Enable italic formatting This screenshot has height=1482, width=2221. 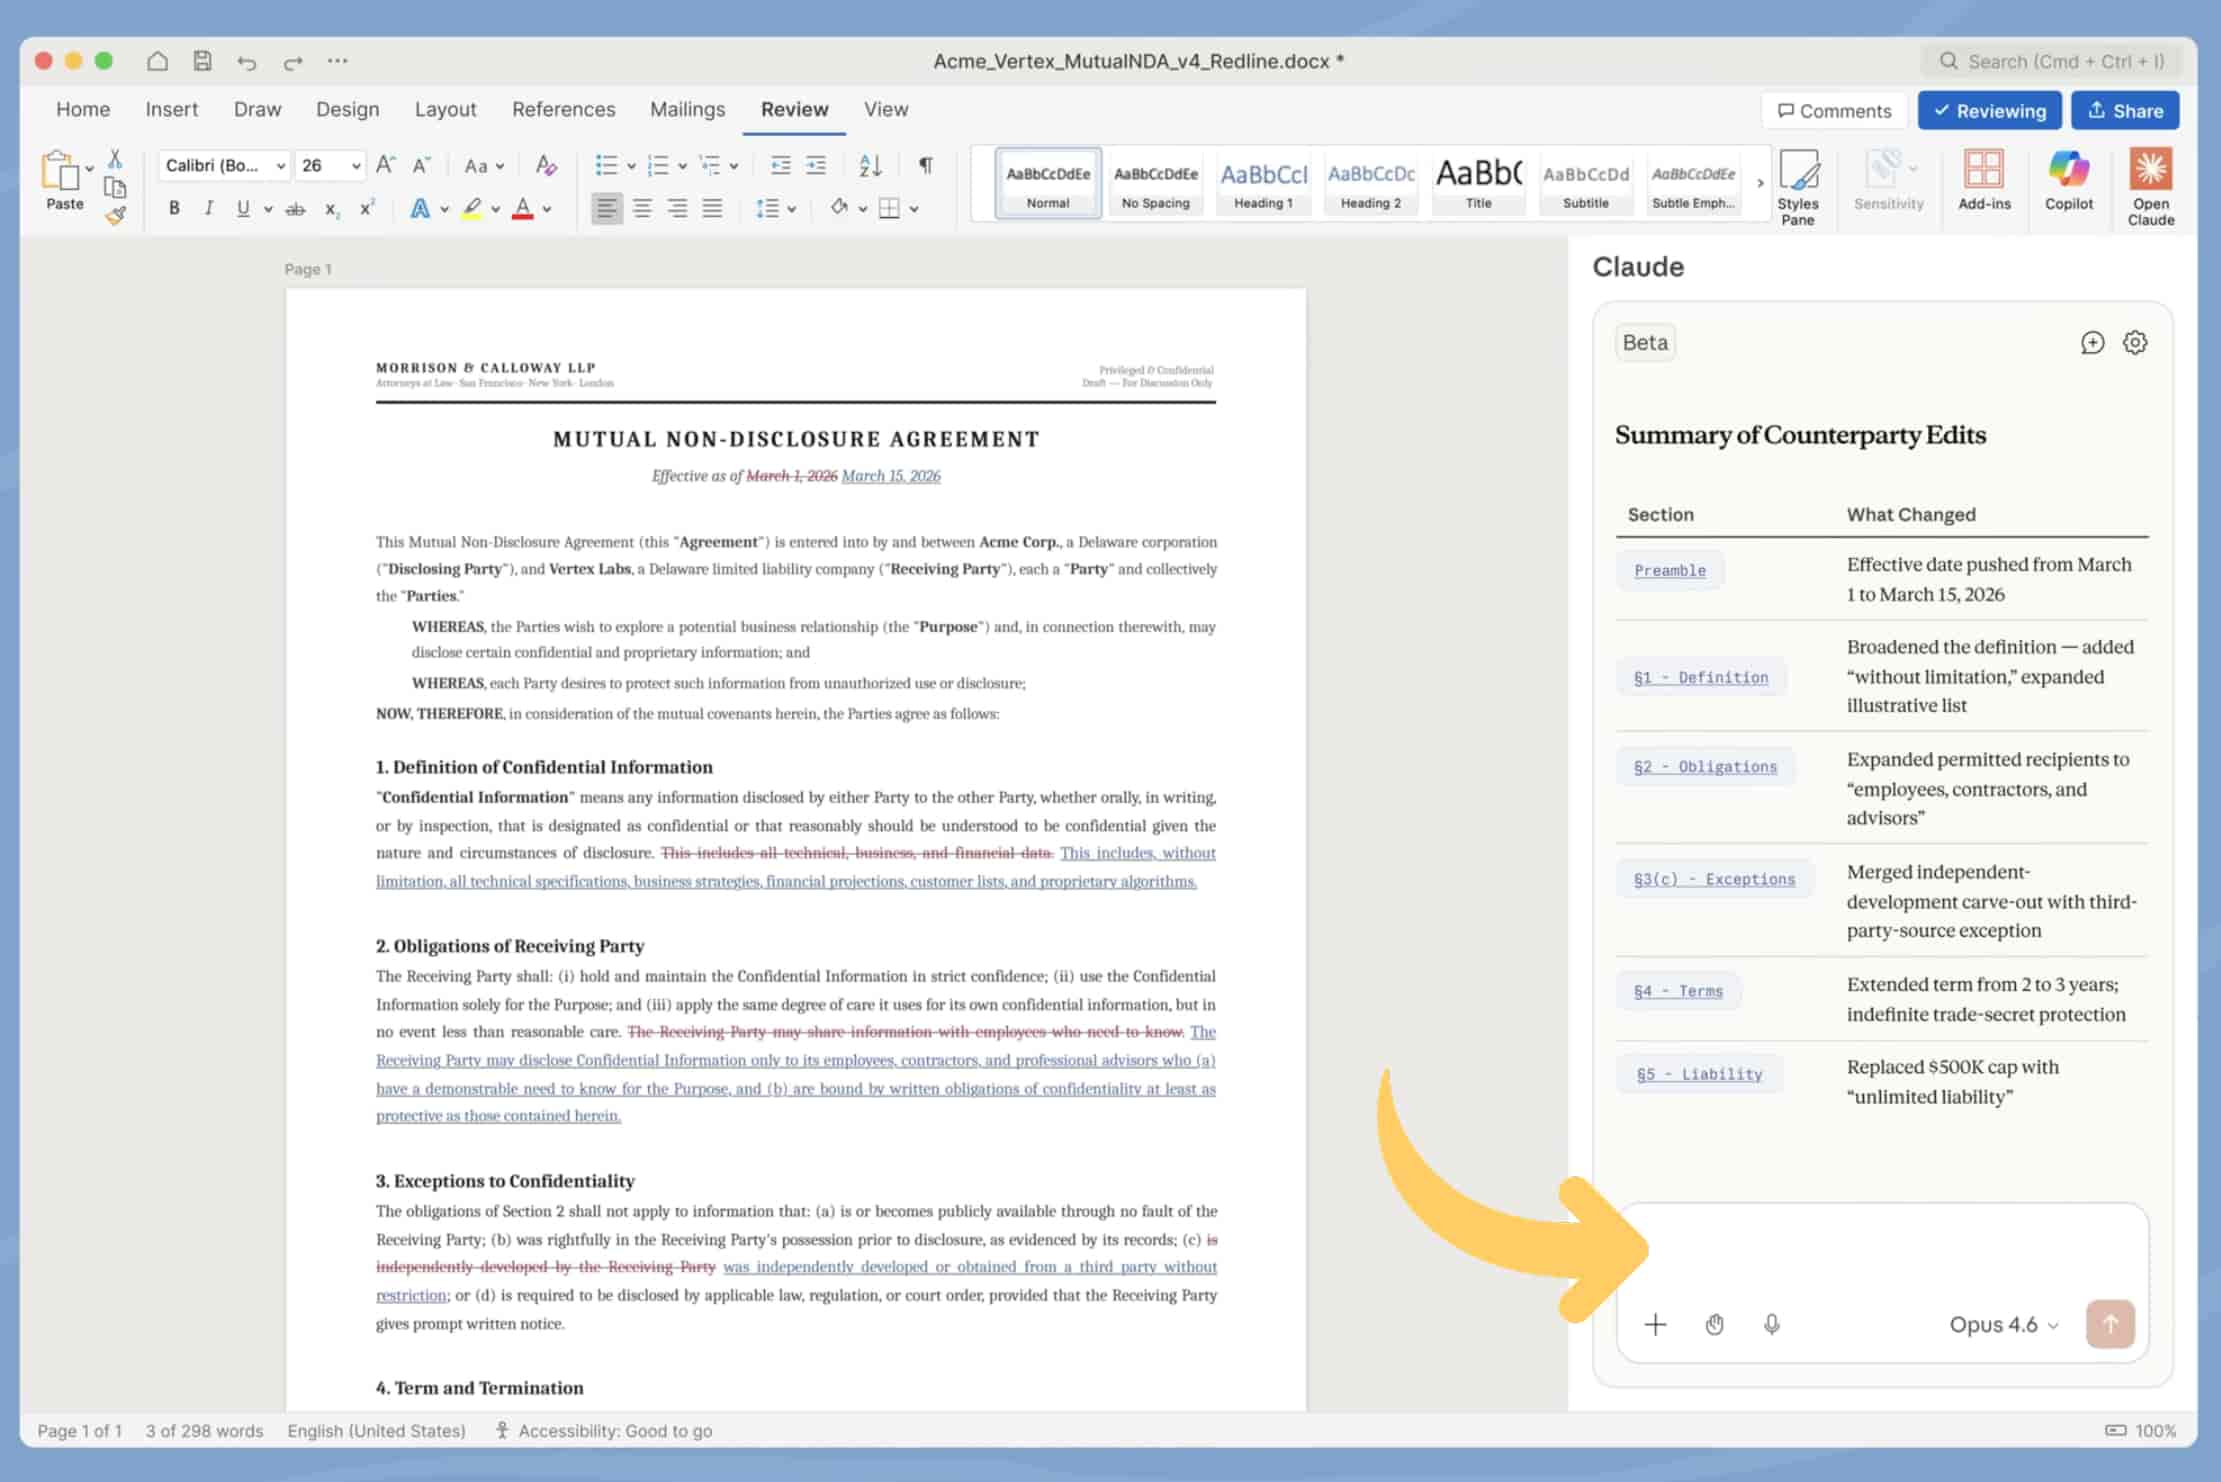click(209, 208)
